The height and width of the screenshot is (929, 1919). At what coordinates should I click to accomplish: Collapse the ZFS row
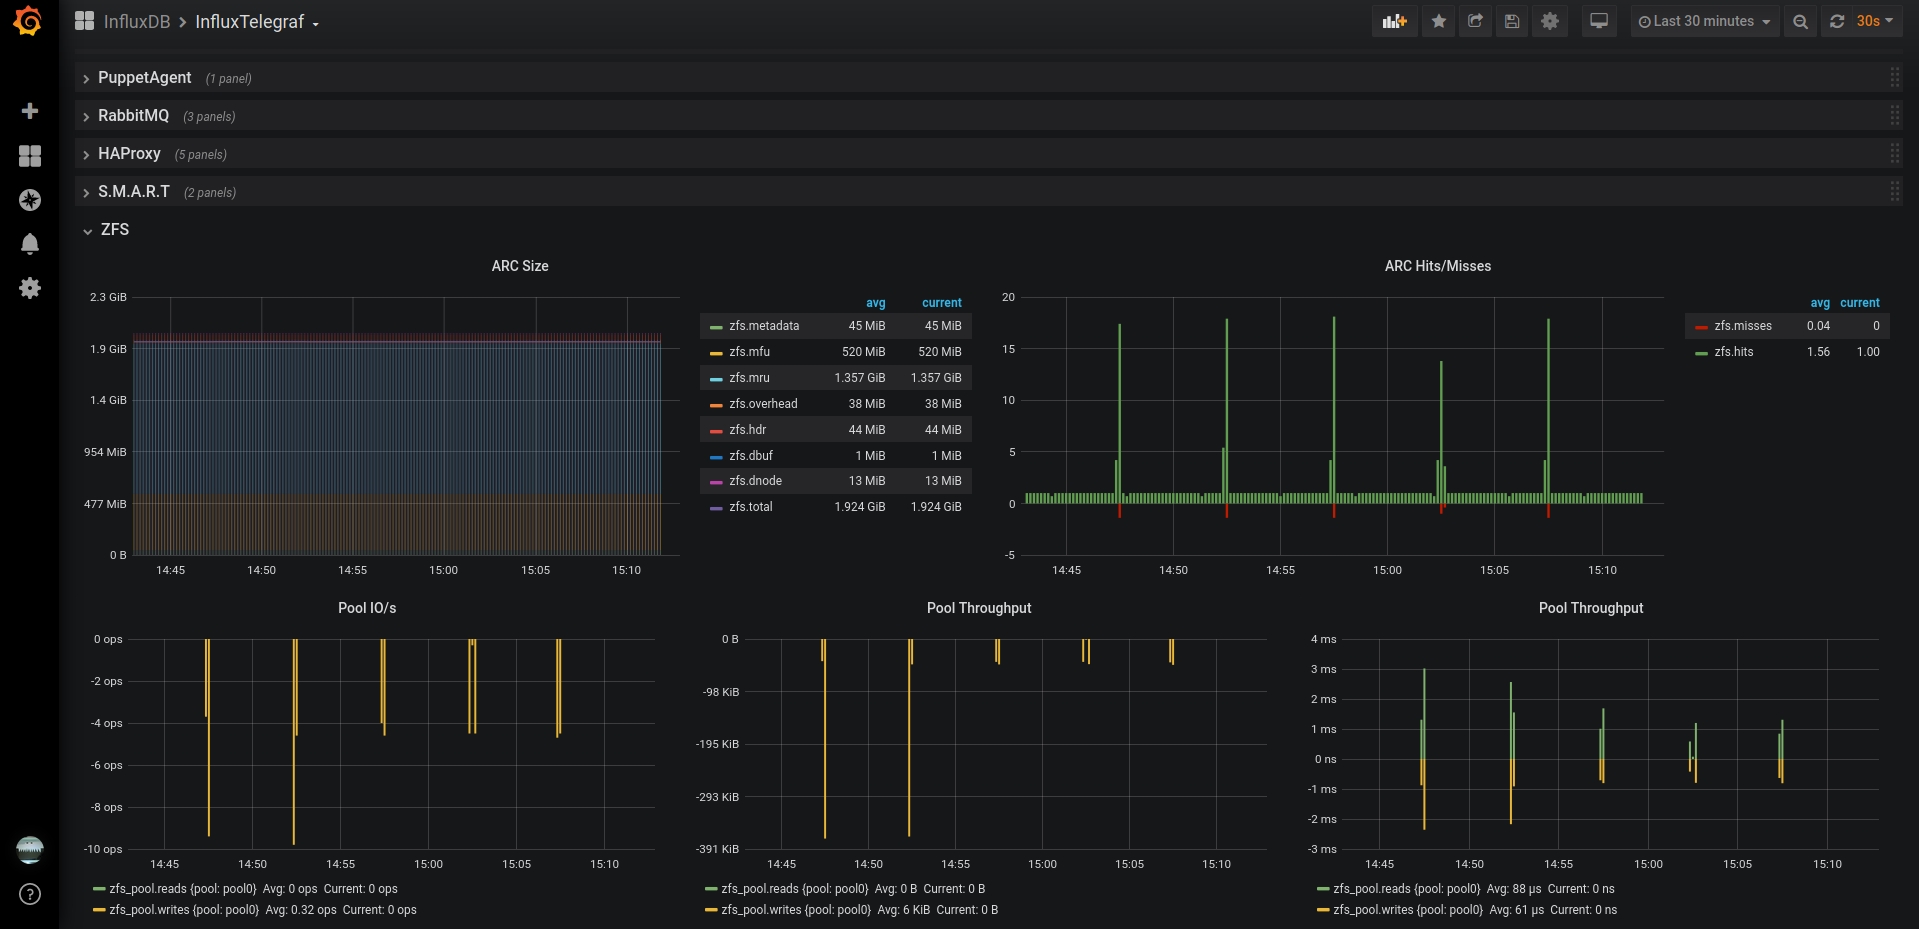114,230
